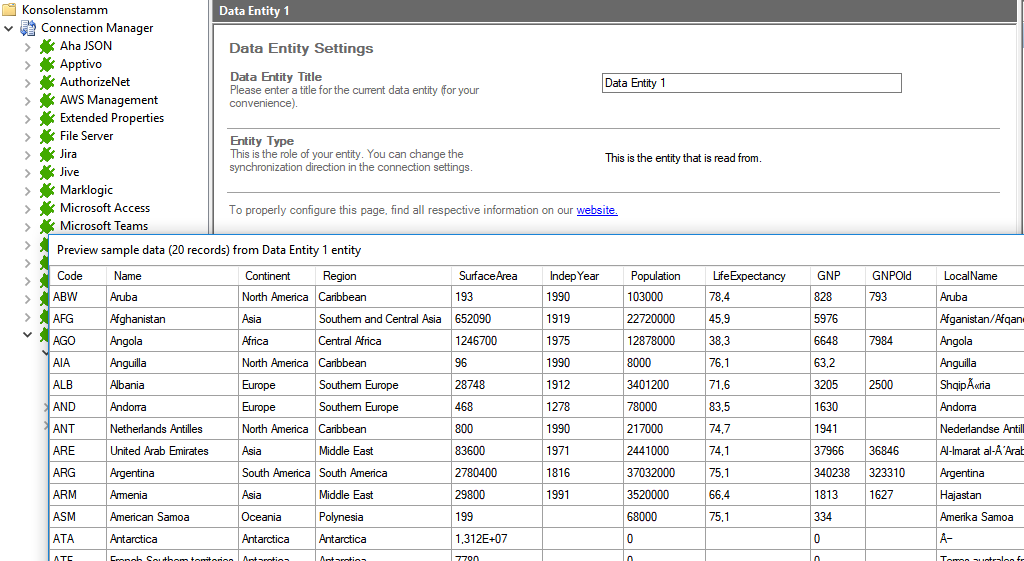Collapse the Connection Manager tree node
The width and height of the screenshot is (1024, 561).
coord(9,28)
